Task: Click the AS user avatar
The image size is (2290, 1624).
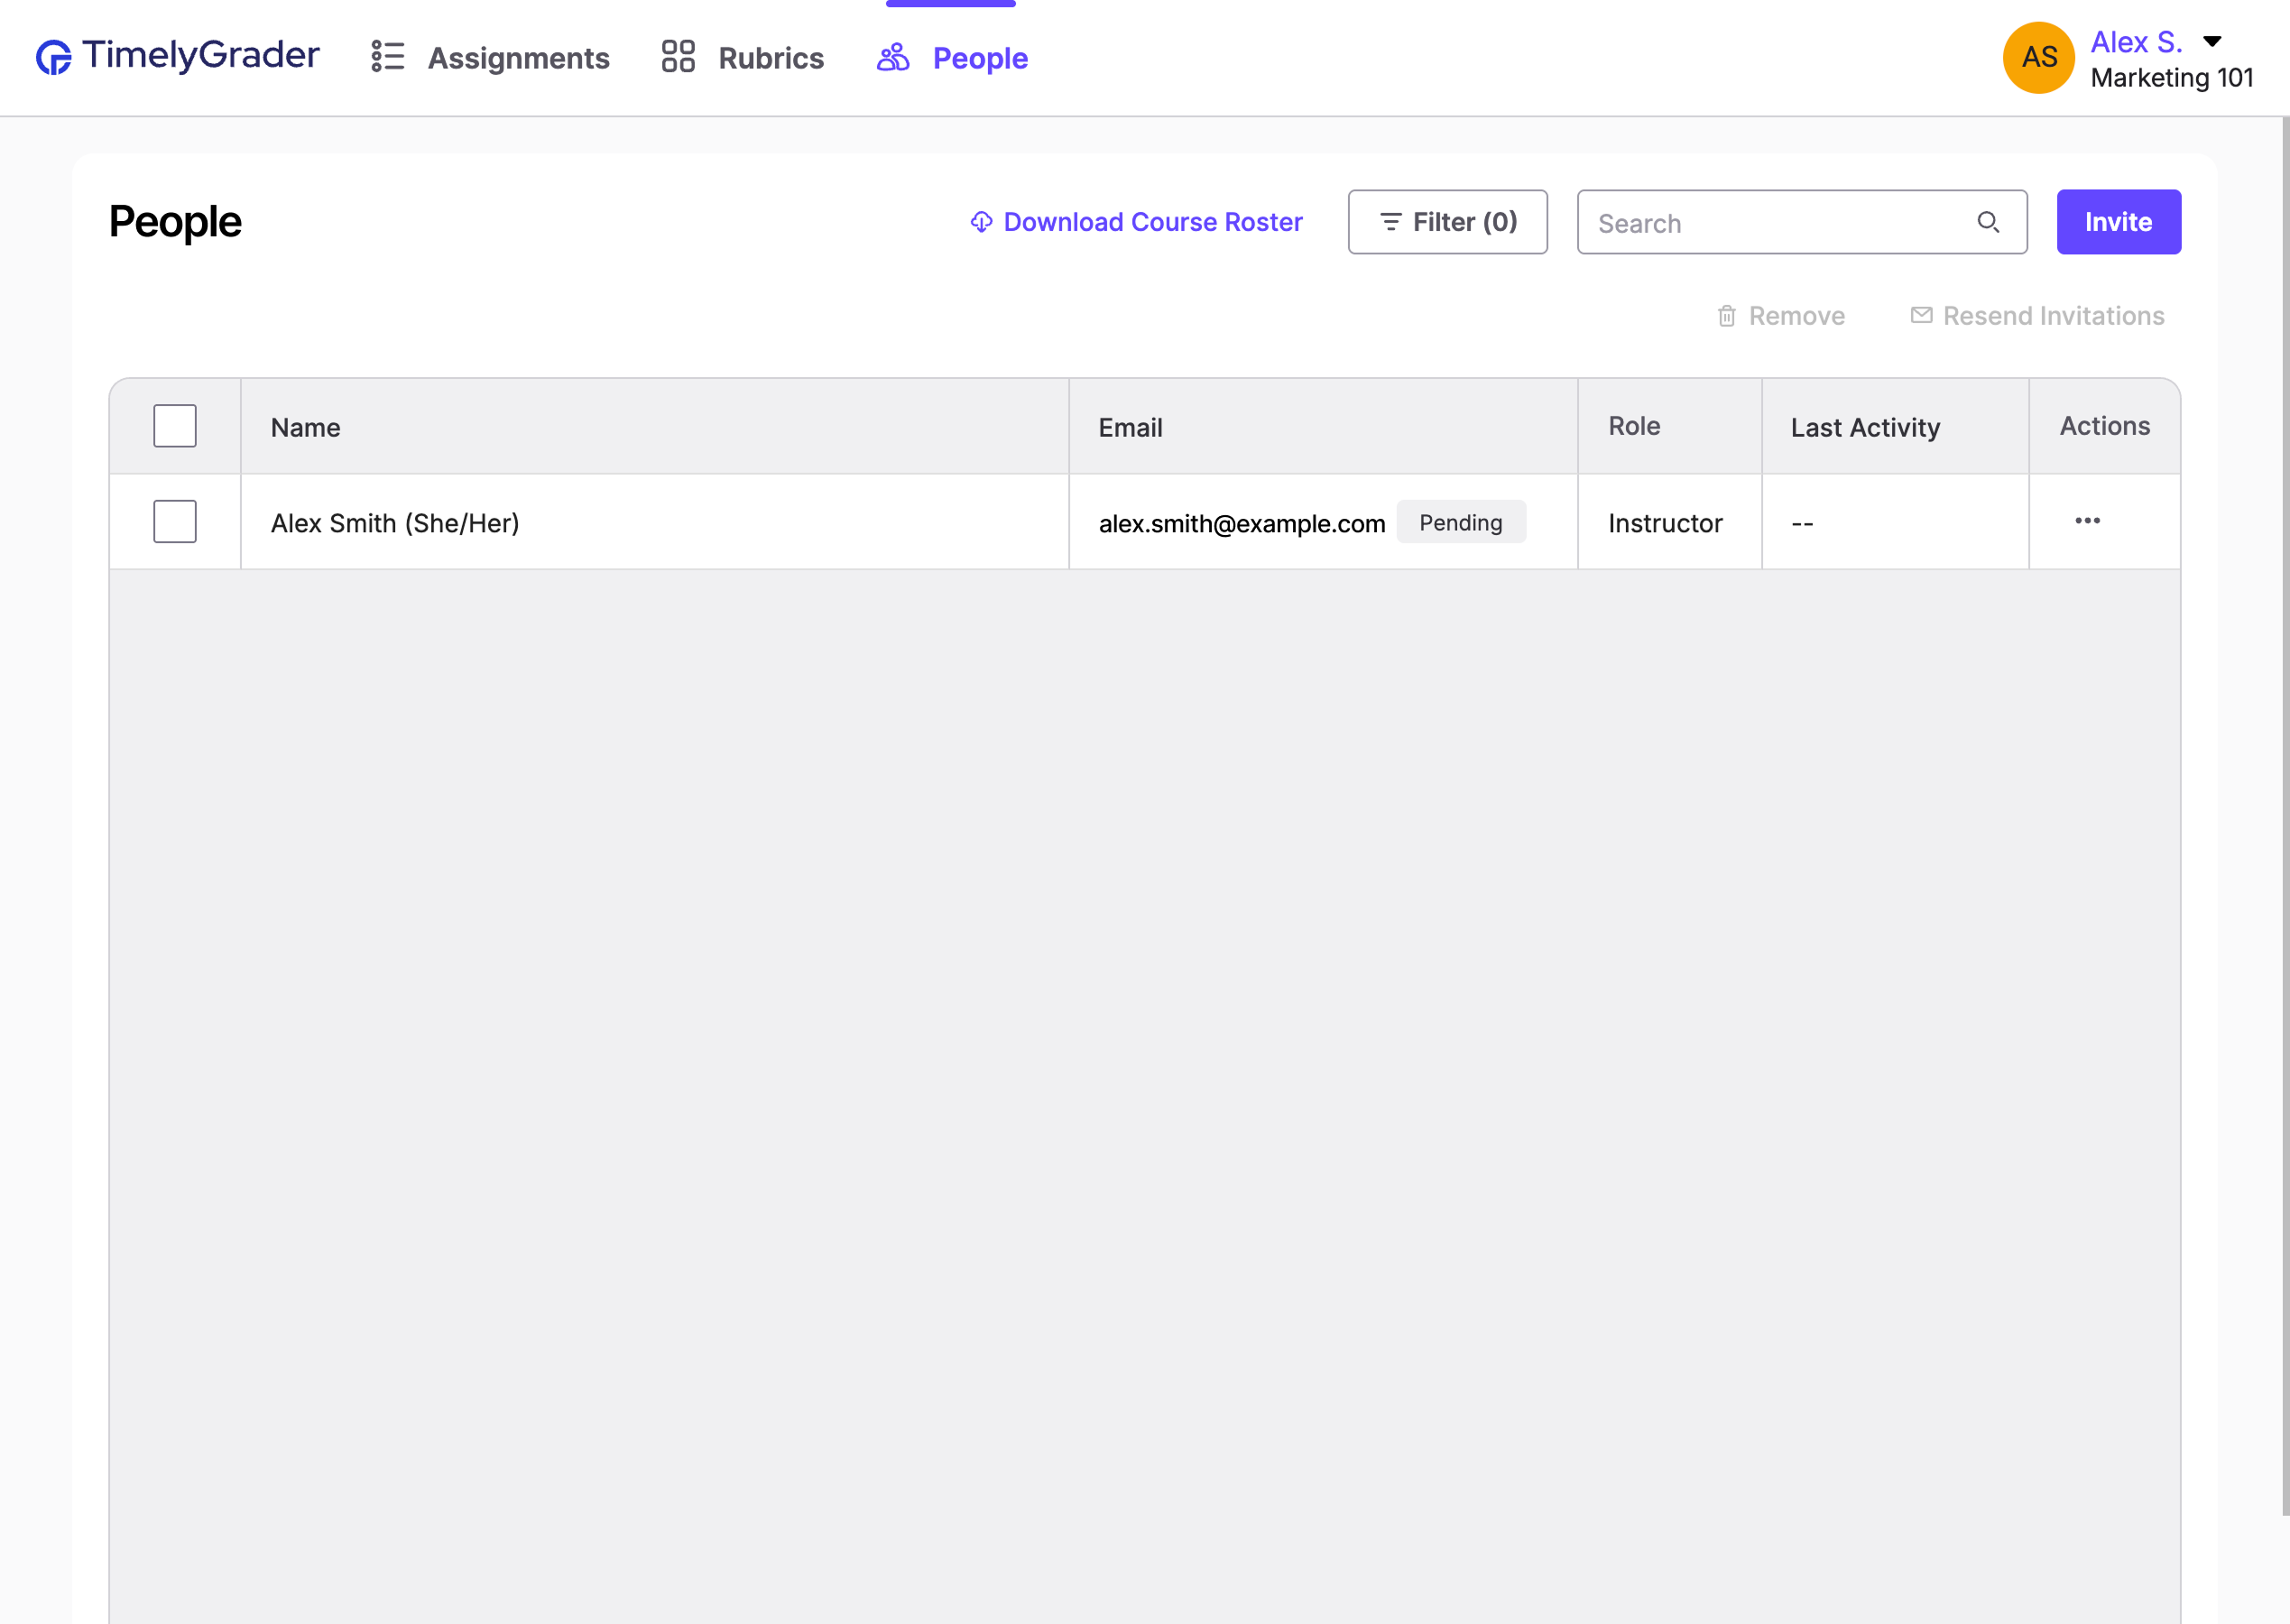Action: click(2038, 58)
